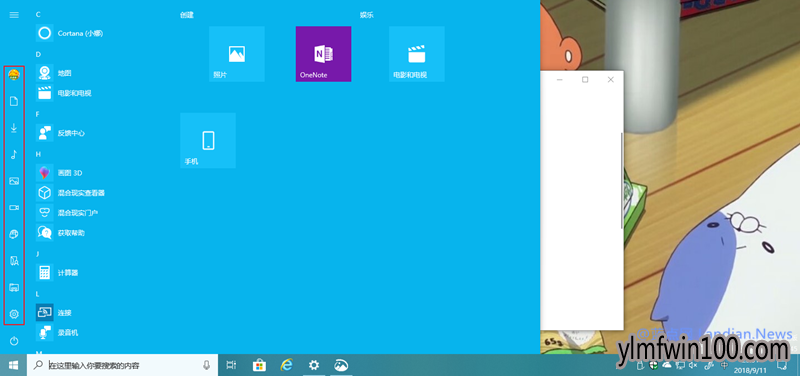Minimize the white window
800x376 pixels.
pos(560,80)
